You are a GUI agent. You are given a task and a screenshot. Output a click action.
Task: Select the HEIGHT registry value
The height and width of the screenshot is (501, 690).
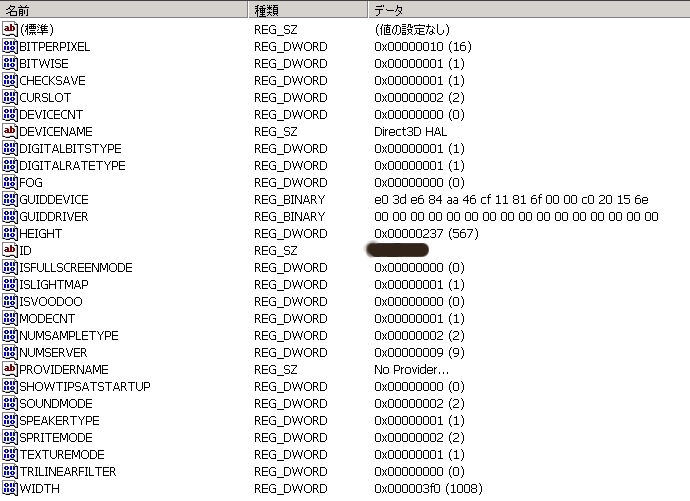41,234
